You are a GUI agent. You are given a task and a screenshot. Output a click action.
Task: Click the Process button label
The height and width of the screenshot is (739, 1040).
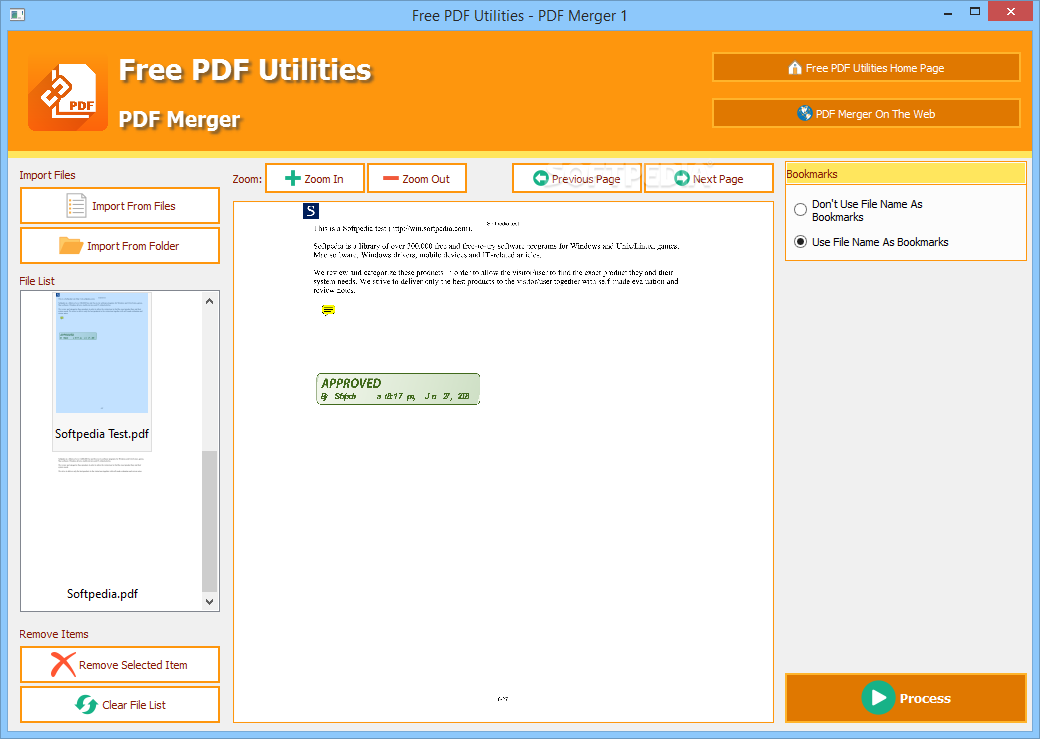point(925,699)
